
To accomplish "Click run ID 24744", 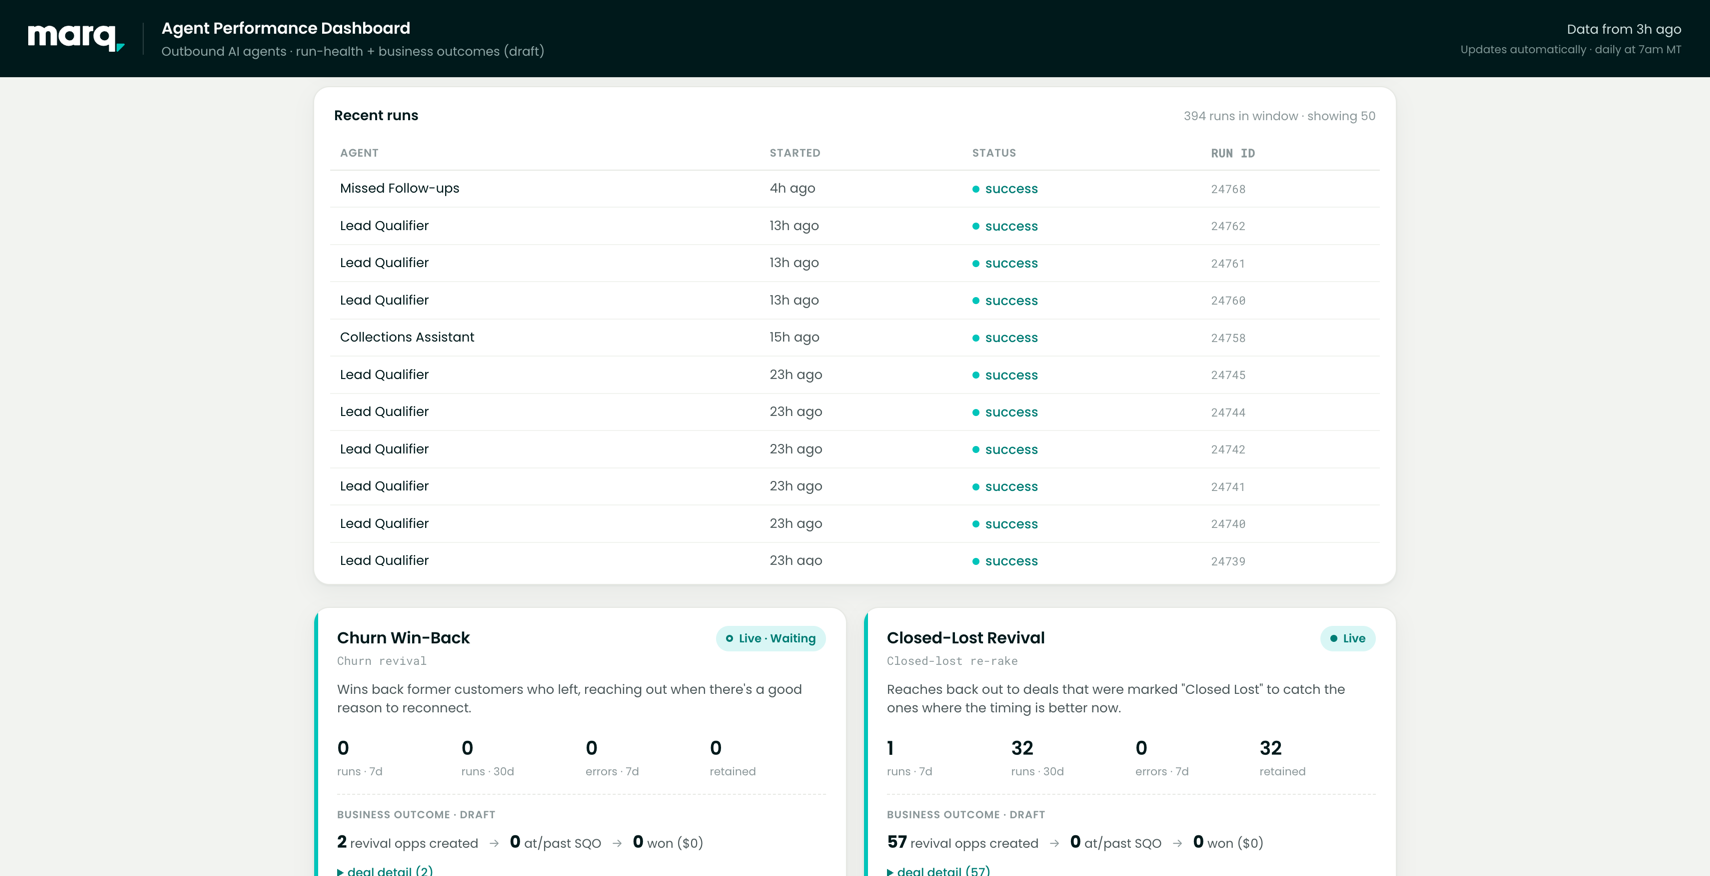I will 1228,412.
